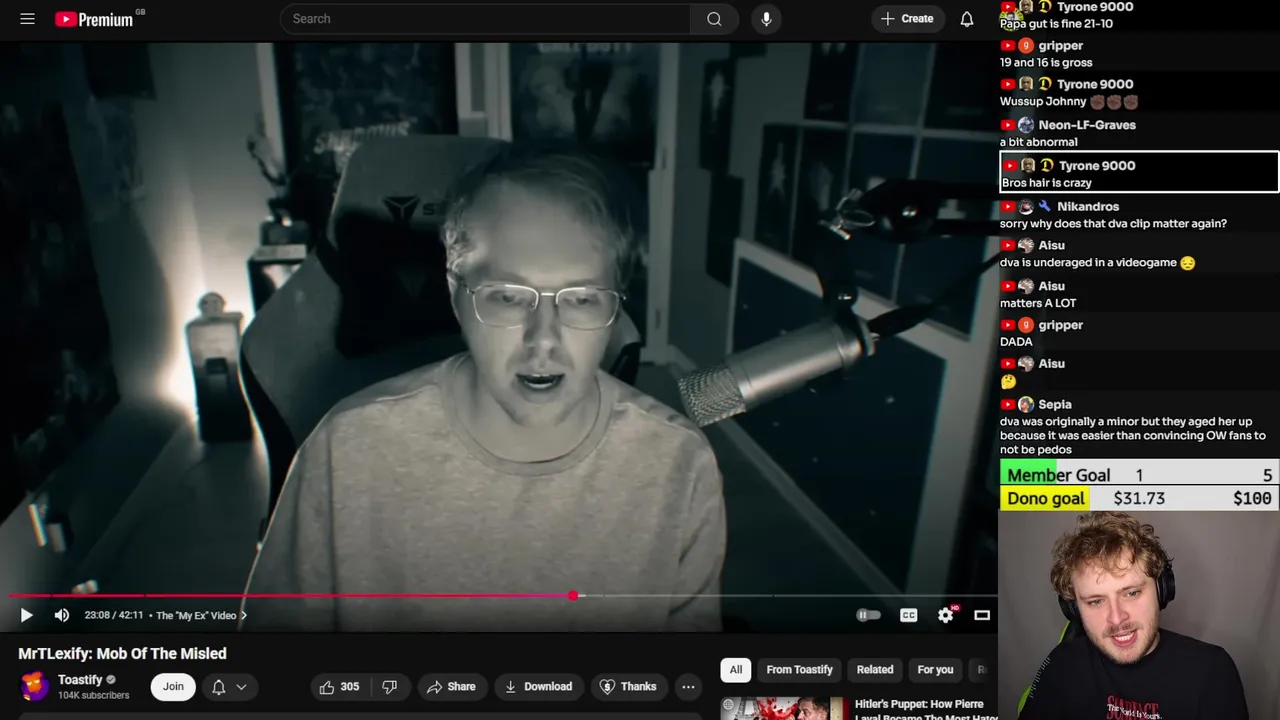This screenshot has height=720, width=1280.
Task: Select the All filter chip
Action: coord(736,670)
